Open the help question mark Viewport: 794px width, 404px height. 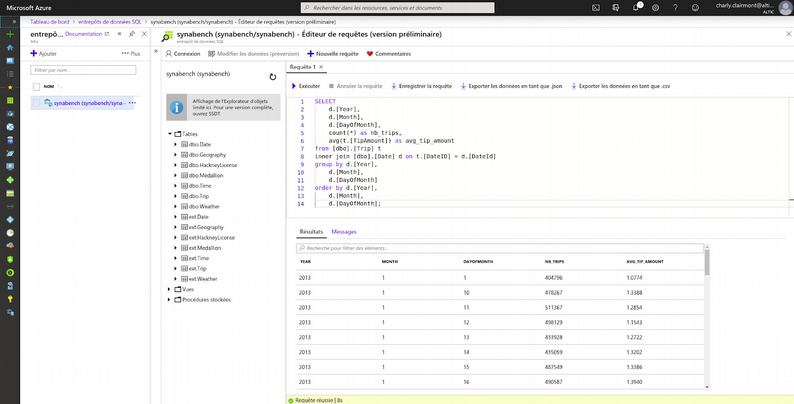tap(675, 8)
